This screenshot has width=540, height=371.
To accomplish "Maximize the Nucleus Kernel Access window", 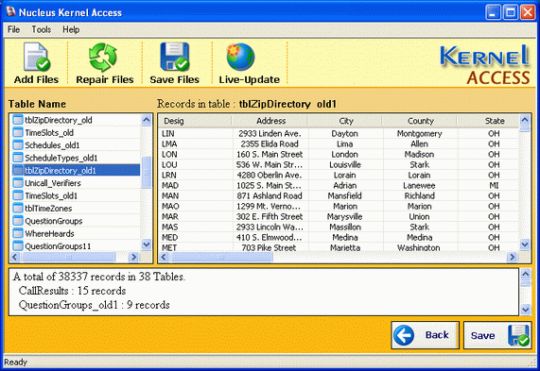I will coord(510,13).
